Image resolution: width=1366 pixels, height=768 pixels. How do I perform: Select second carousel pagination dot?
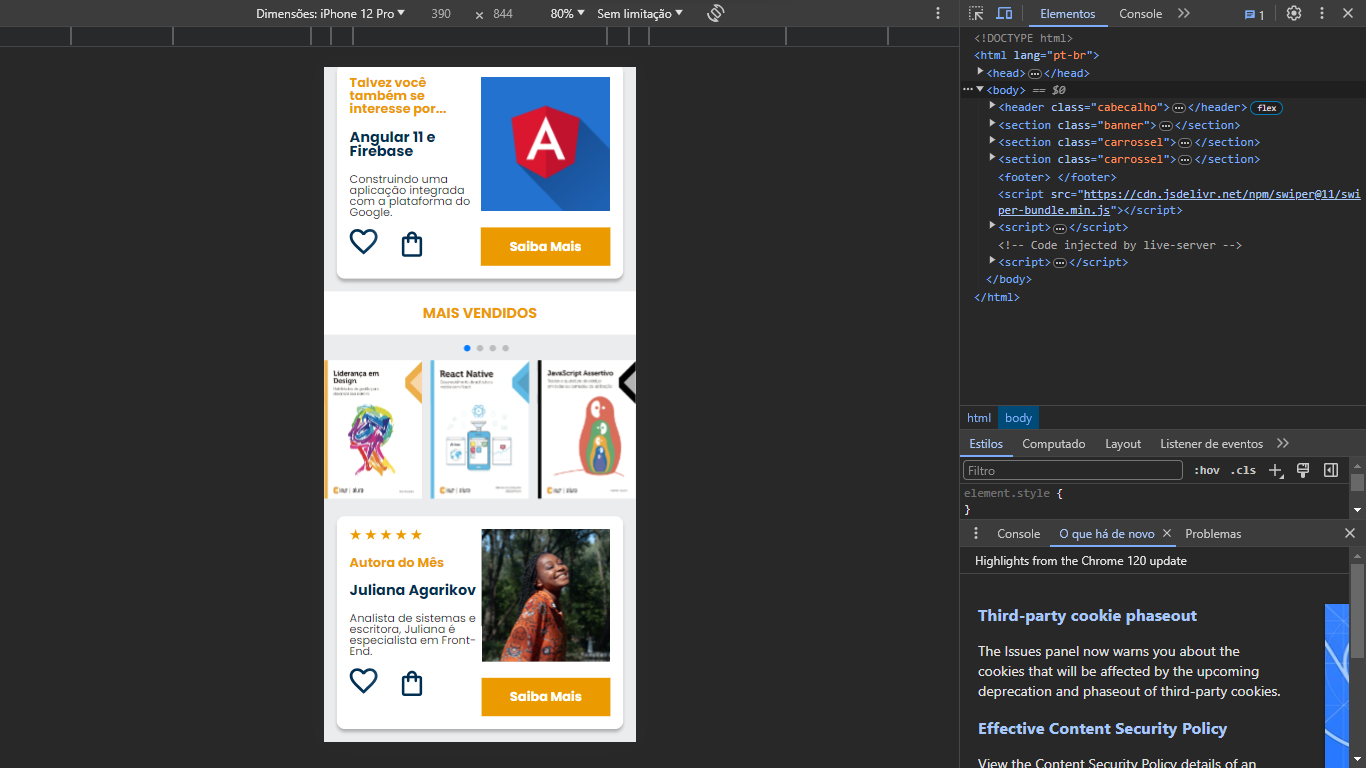(x=480, y=348)
